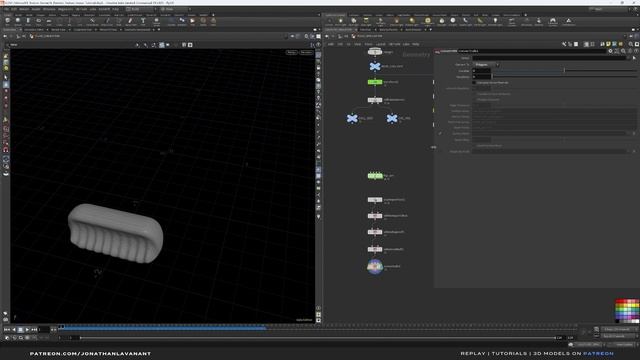Viewport: 640px width, 360px height.
Task: Switch to the Material Palette pane tab
Action: (388, 30)
